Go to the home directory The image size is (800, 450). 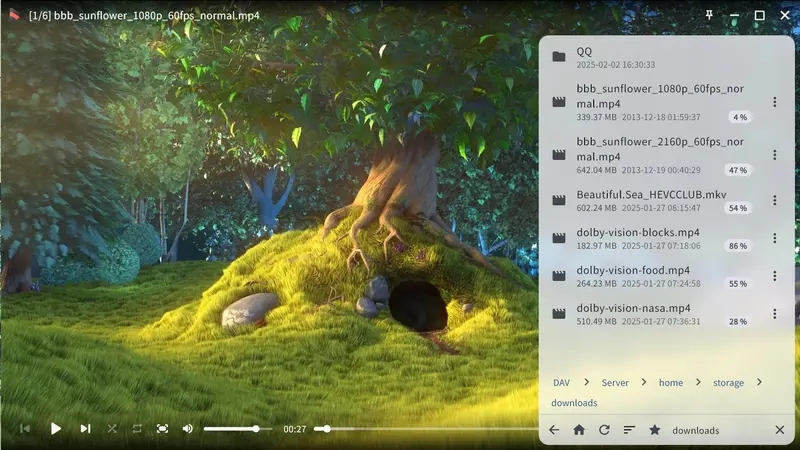pyautogui.click(x=579, y=430)
